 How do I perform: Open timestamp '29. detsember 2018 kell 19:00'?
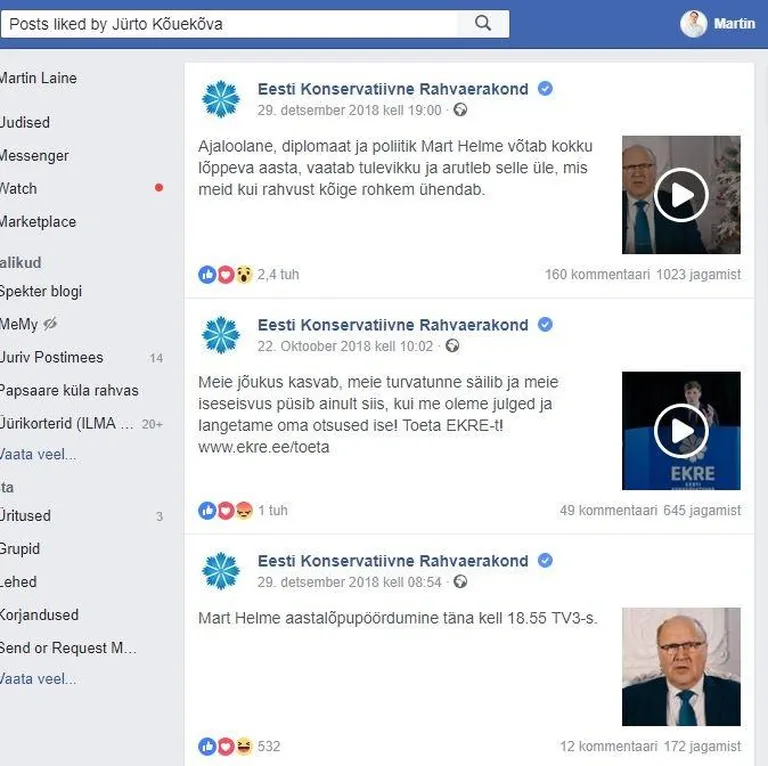(349, 110)
